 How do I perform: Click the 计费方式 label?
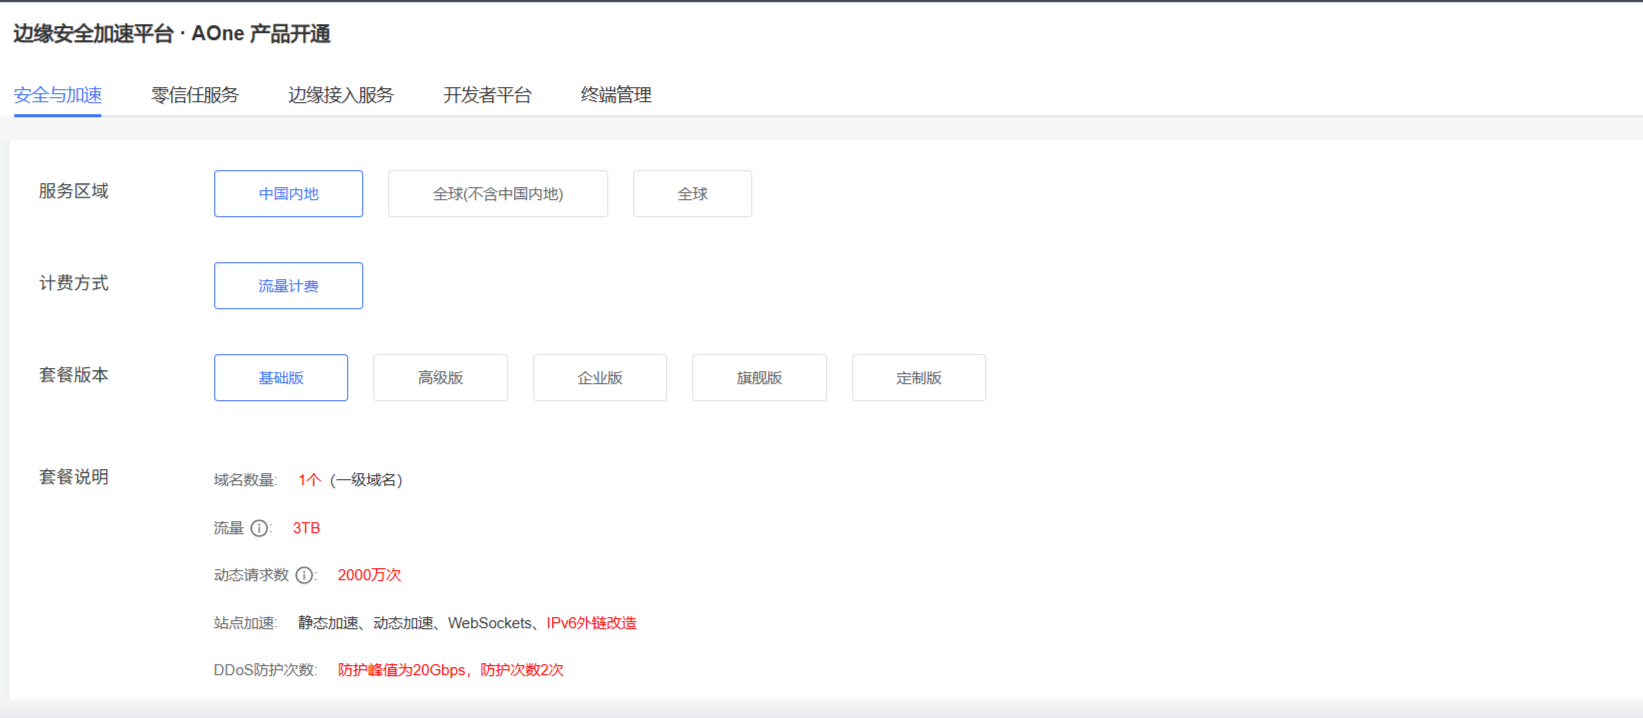[x=74, y=283]
